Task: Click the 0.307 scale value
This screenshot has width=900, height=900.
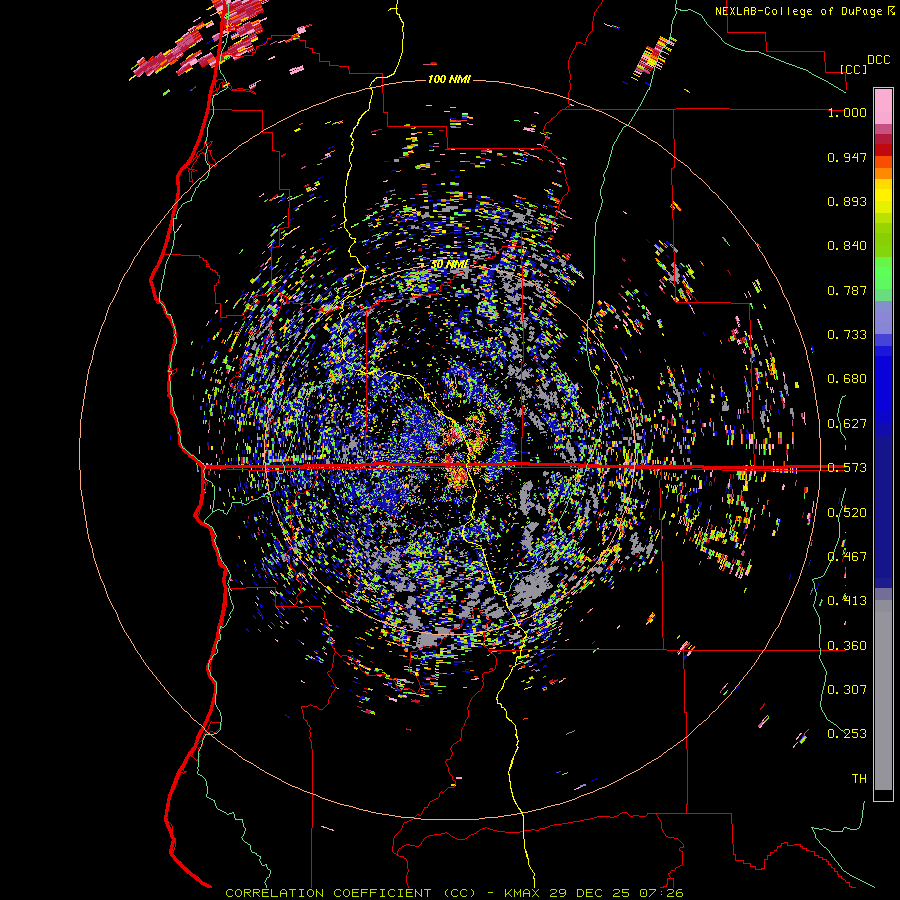Action: tap(847, 690)
